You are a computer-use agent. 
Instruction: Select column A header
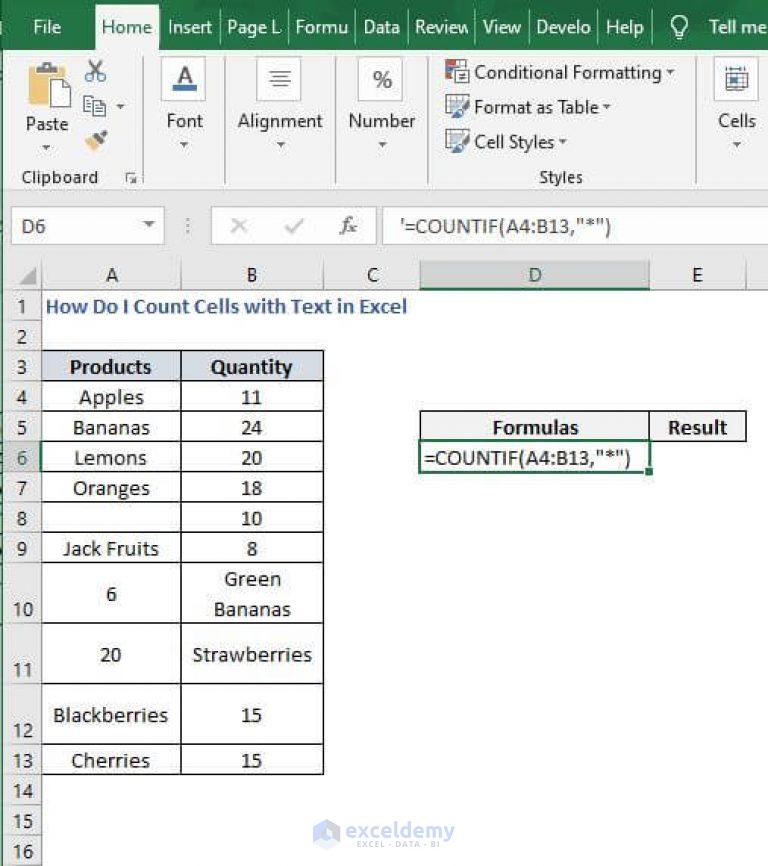(112, 275)
